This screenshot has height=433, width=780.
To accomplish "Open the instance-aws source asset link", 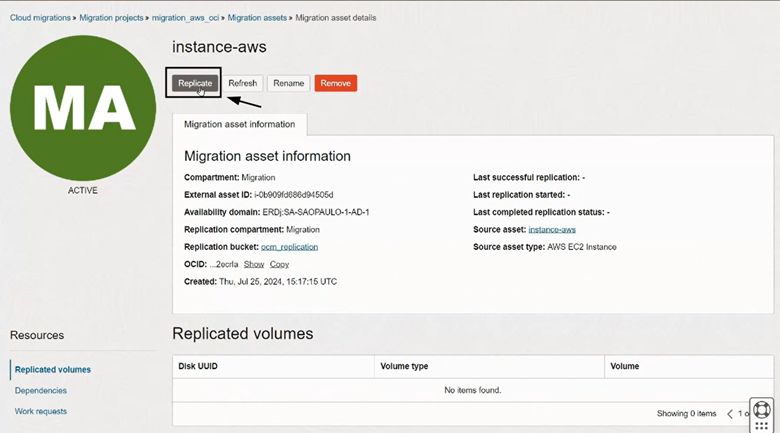I will (552, 230).
